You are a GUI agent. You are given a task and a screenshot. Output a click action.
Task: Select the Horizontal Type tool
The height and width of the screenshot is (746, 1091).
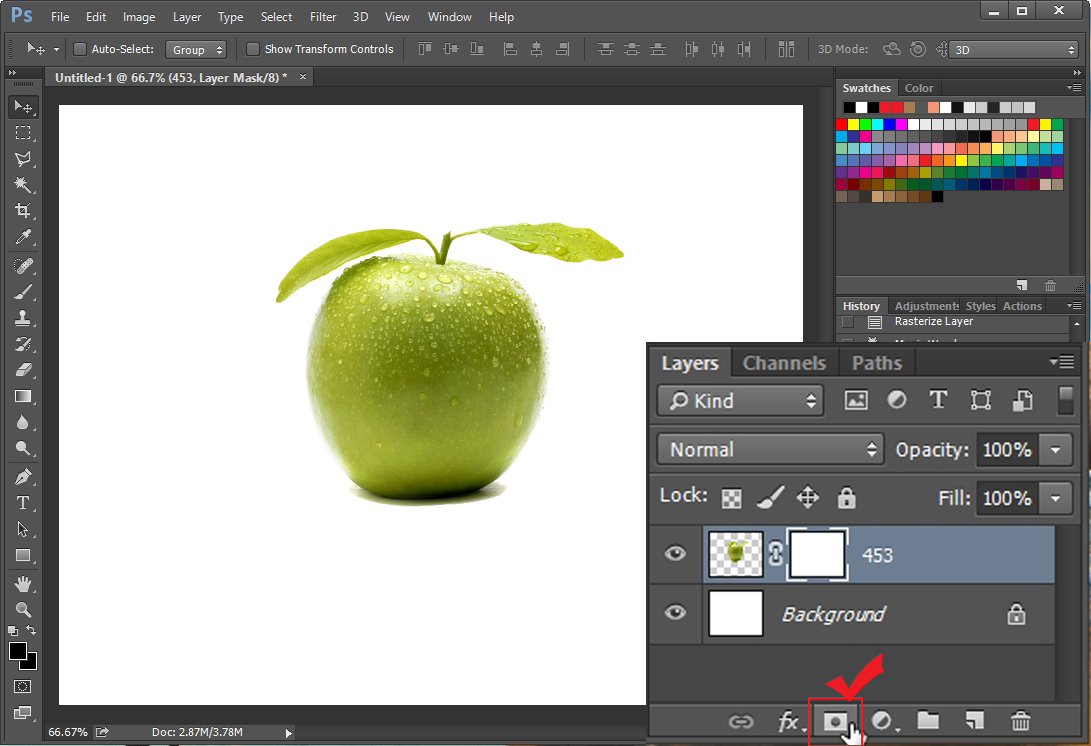(x=23, y=503)
